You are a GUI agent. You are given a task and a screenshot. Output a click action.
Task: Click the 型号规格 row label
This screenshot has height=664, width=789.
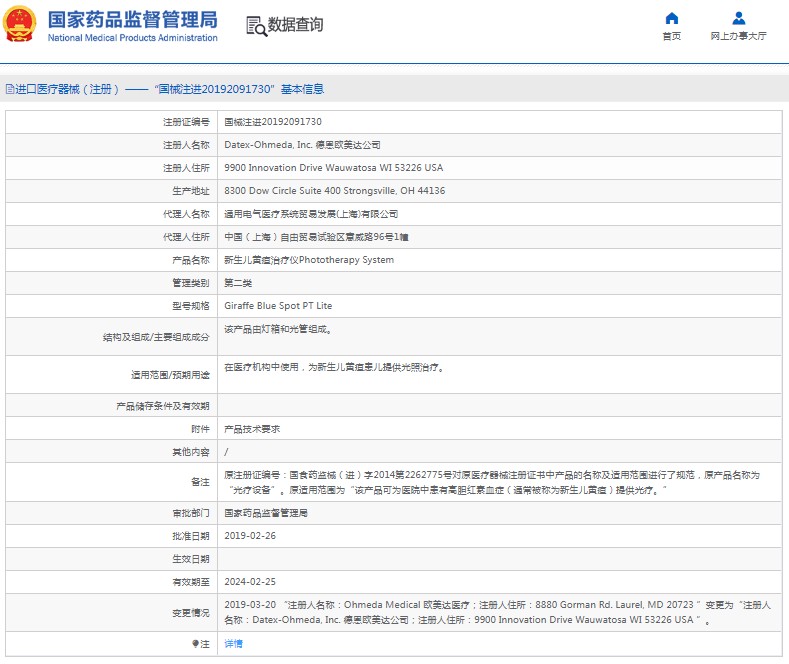191,306
